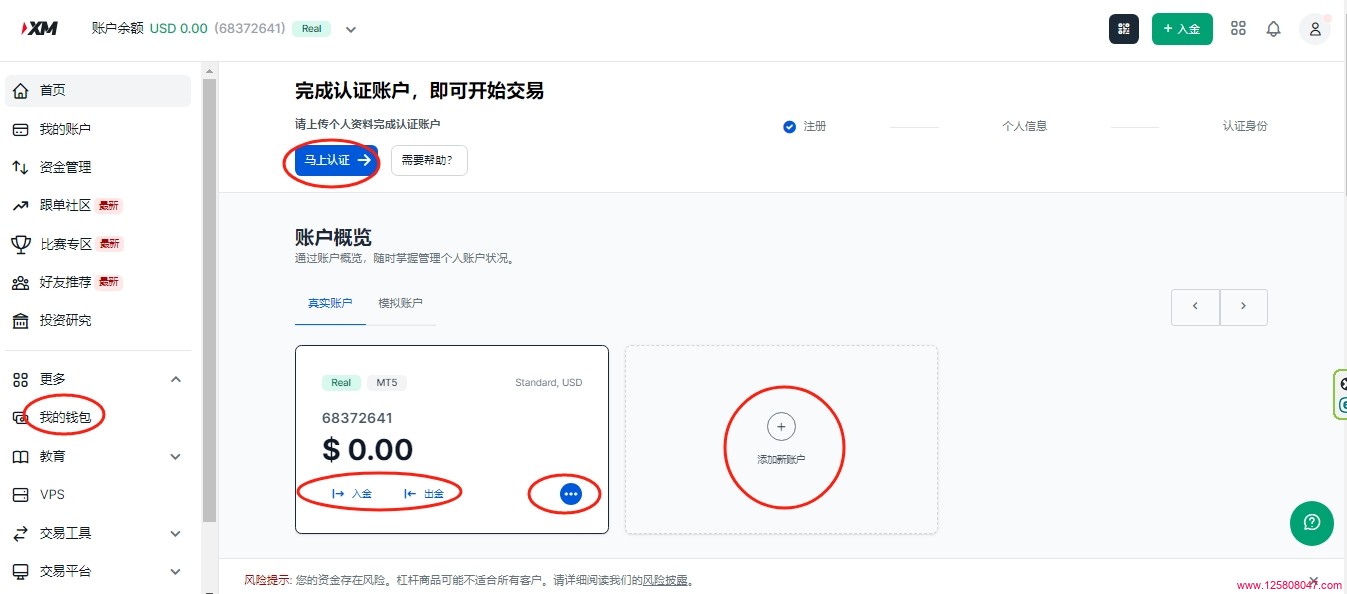Switch to the 真实账户 tab
Viewport: 1347px width, 594px height.
330,303
